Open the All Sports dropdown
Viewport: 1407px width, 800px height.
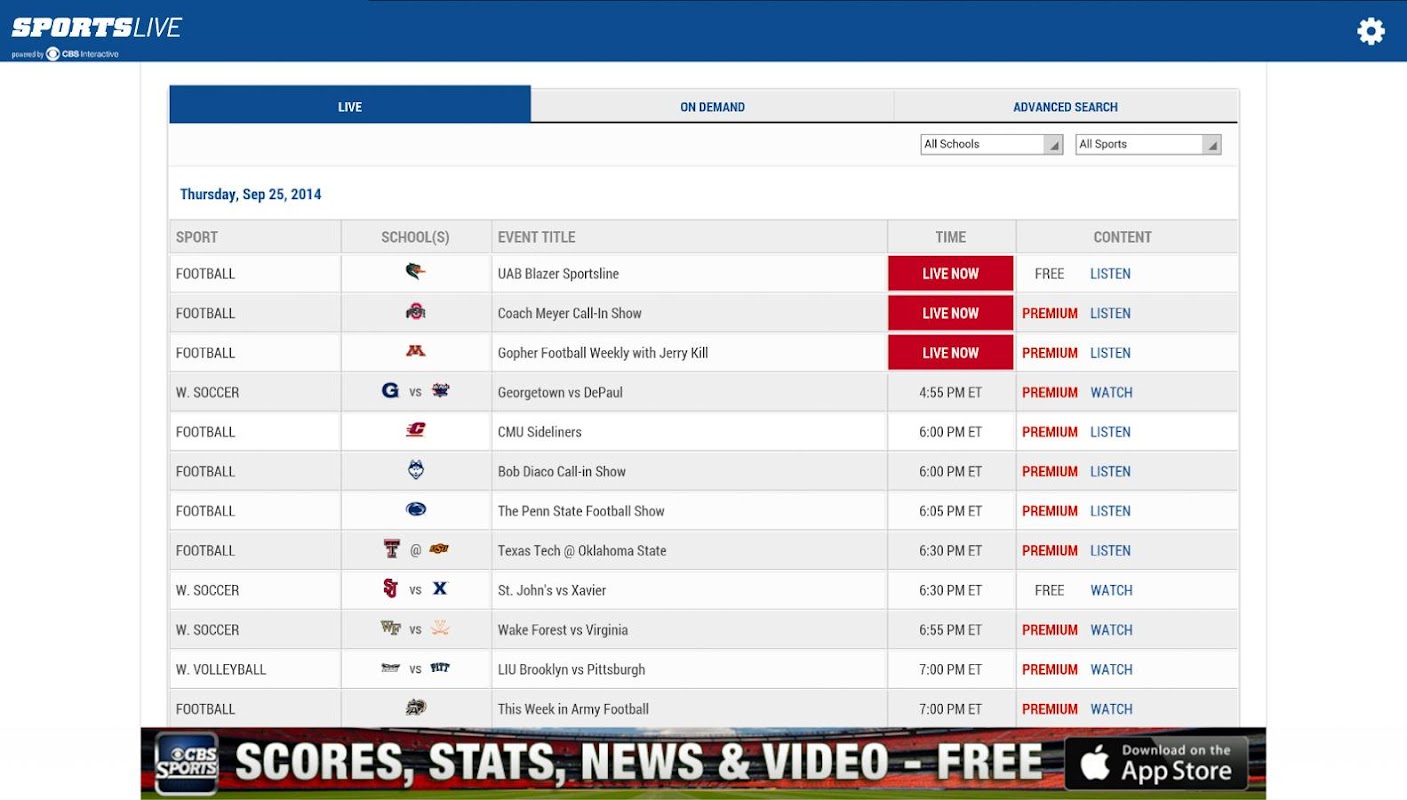click(1148, 144)
